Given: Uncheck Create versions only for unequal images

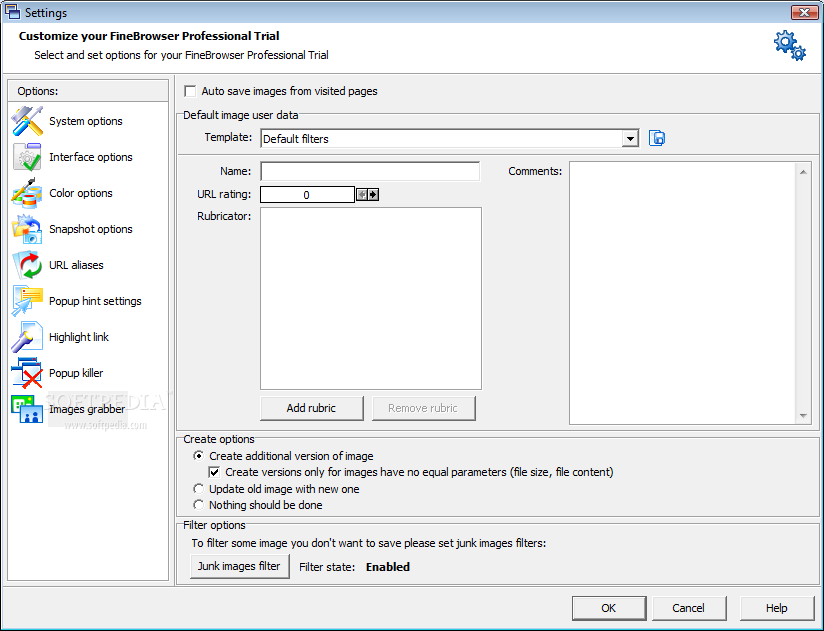Looking at the screenshot, I should [214, 472].
